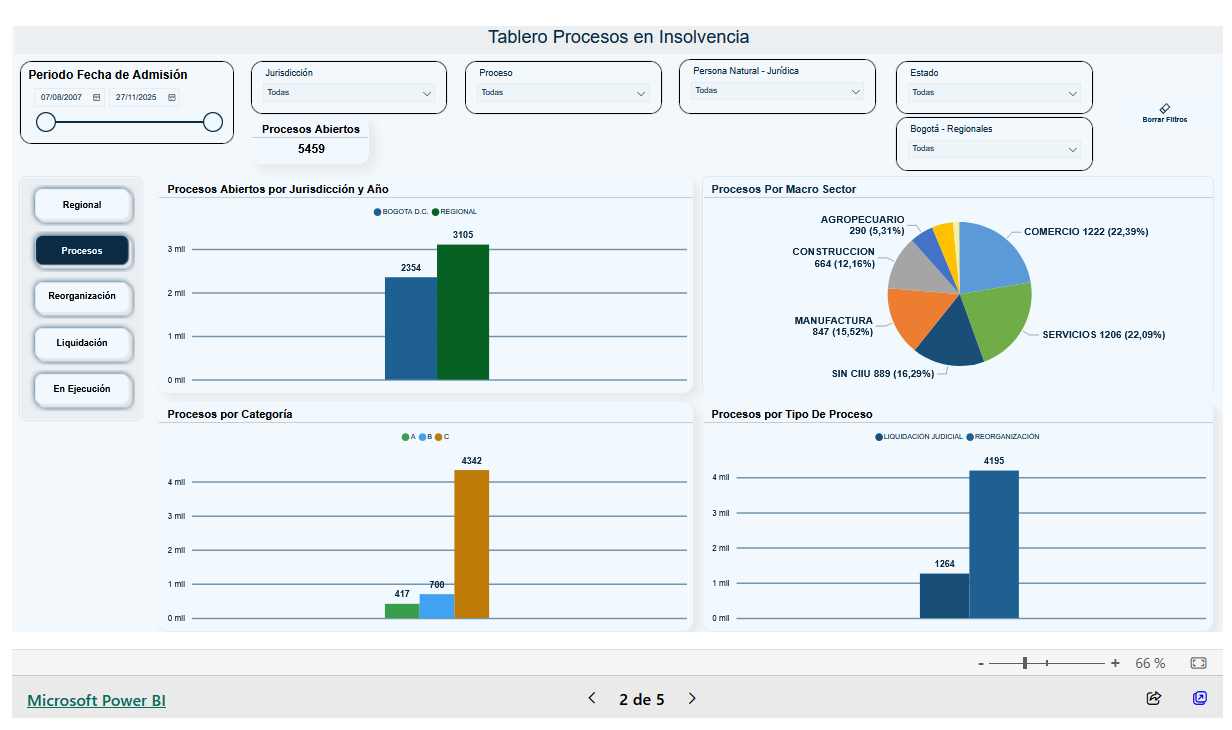Switch to the Regional tab
The width and height of the screenshot is (1232, 730).
(x=82, y=205)
